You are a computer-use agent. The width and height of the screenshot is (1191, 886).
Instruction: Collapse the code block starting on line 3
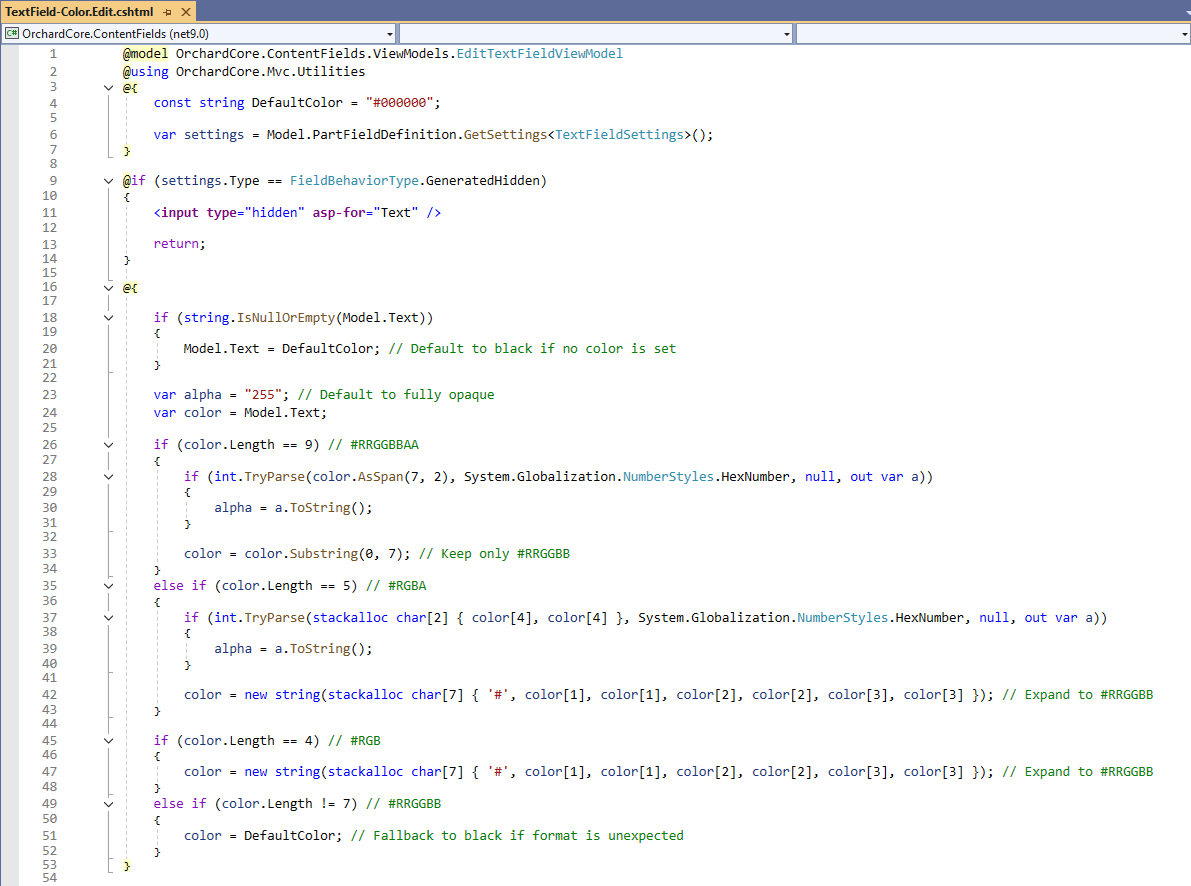click(x=109, y=88)
